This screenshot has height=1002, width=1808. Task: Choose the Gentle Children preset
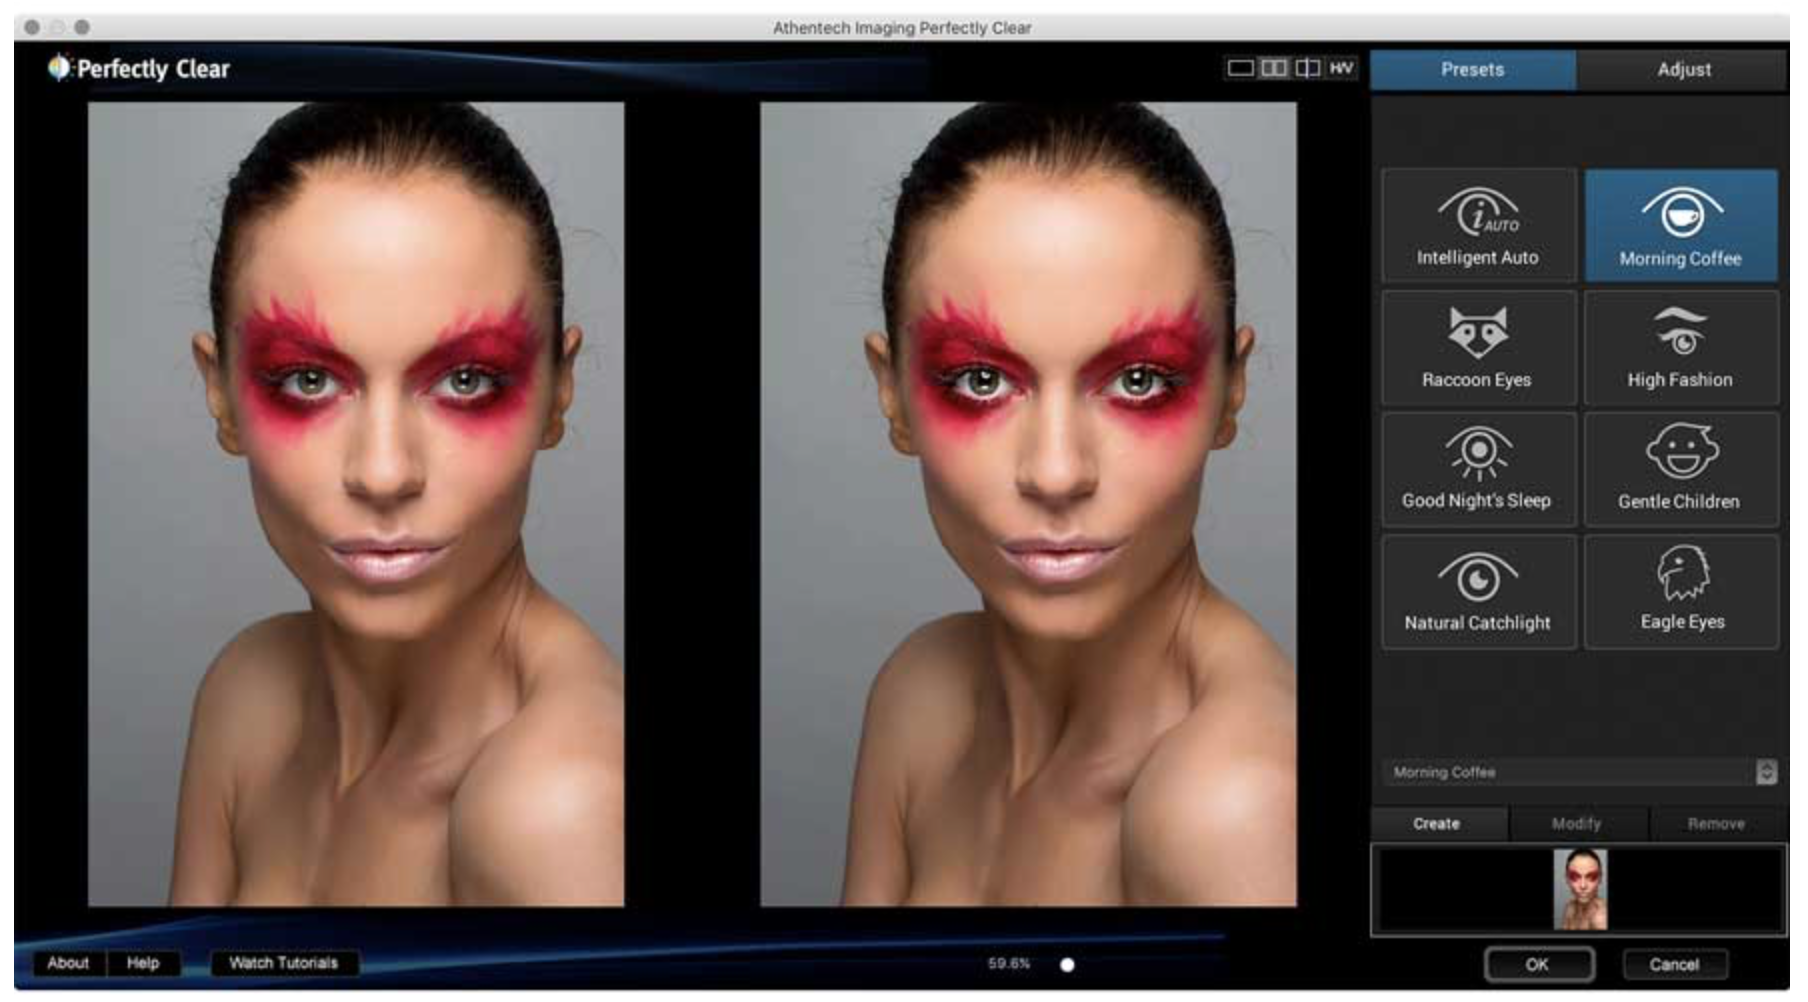[1681, 469]
